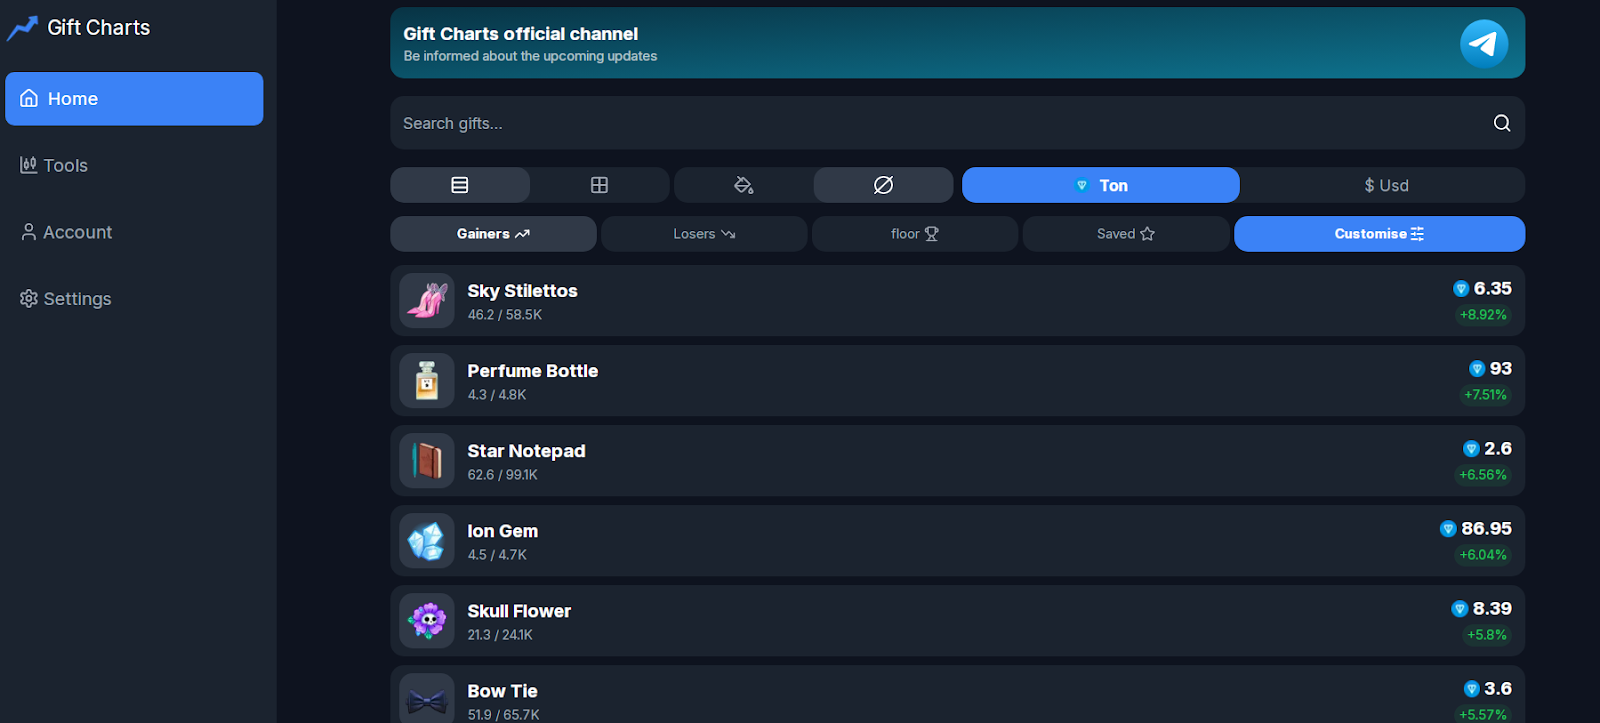Screen dimensions: 1600x723
Task: Click the search magnifier icon
Action: tap(1502, 123)
